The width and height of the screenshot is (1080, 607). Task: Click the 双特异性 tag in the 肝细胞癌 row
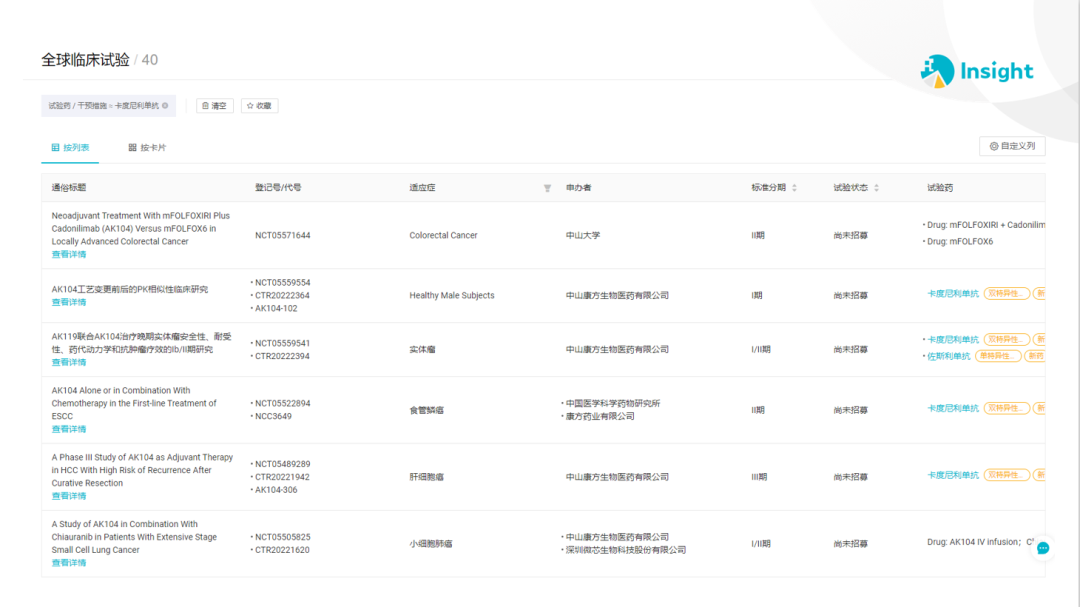1006,475
